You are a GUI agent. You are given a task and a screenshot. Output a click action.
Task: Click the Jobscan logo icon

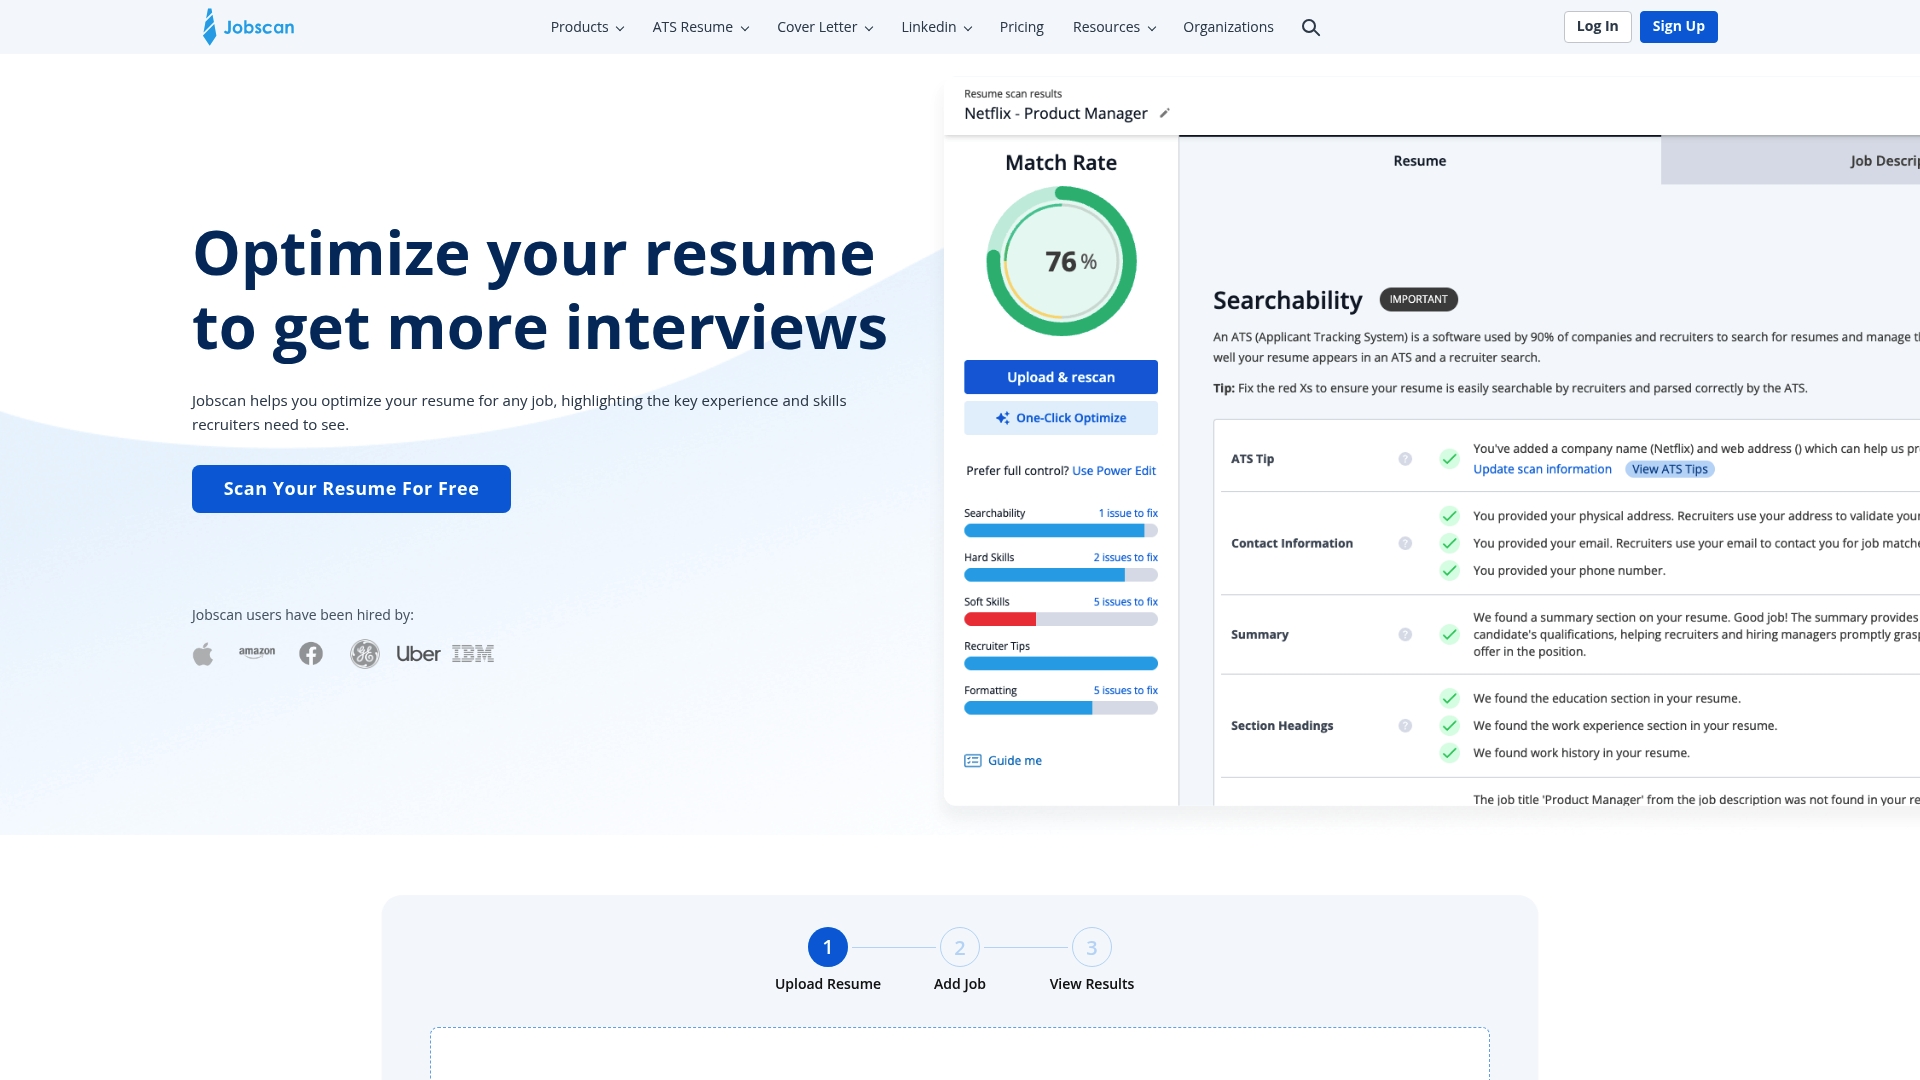[209, 27]
